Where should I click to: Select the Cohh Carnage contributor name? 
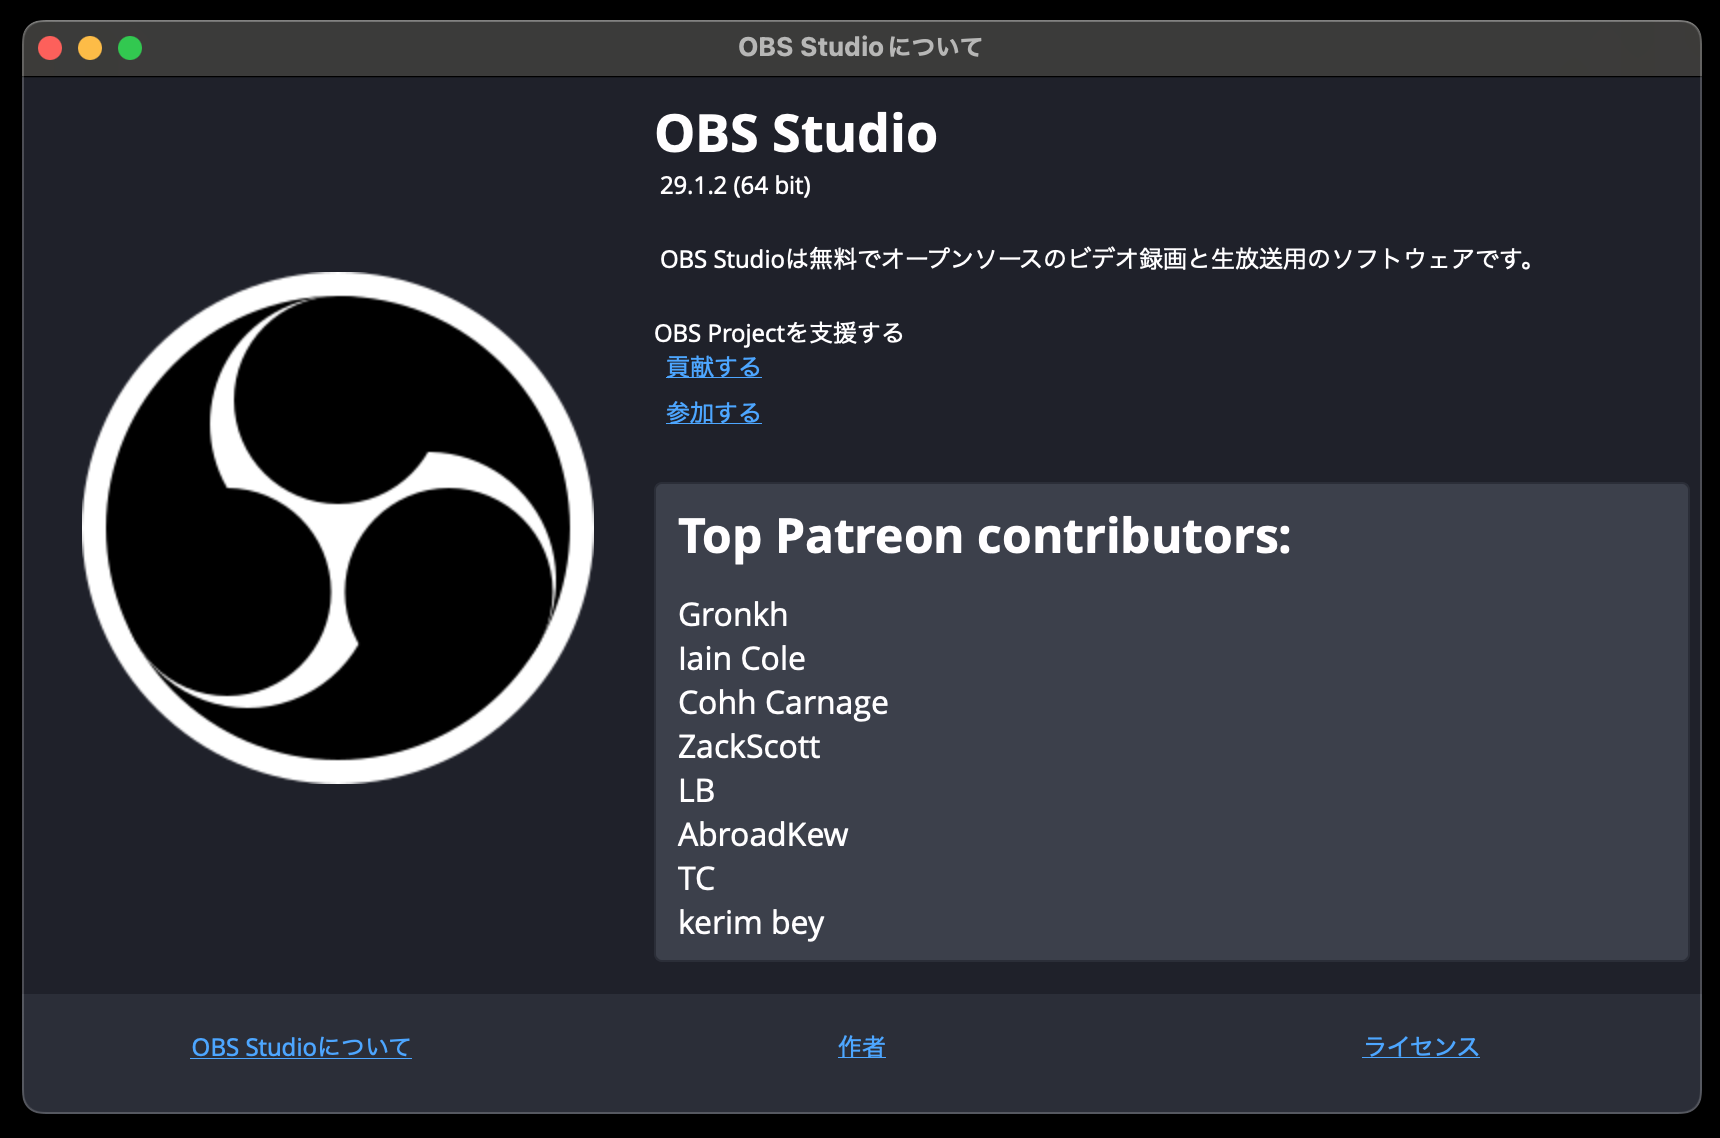coord(783,704)
